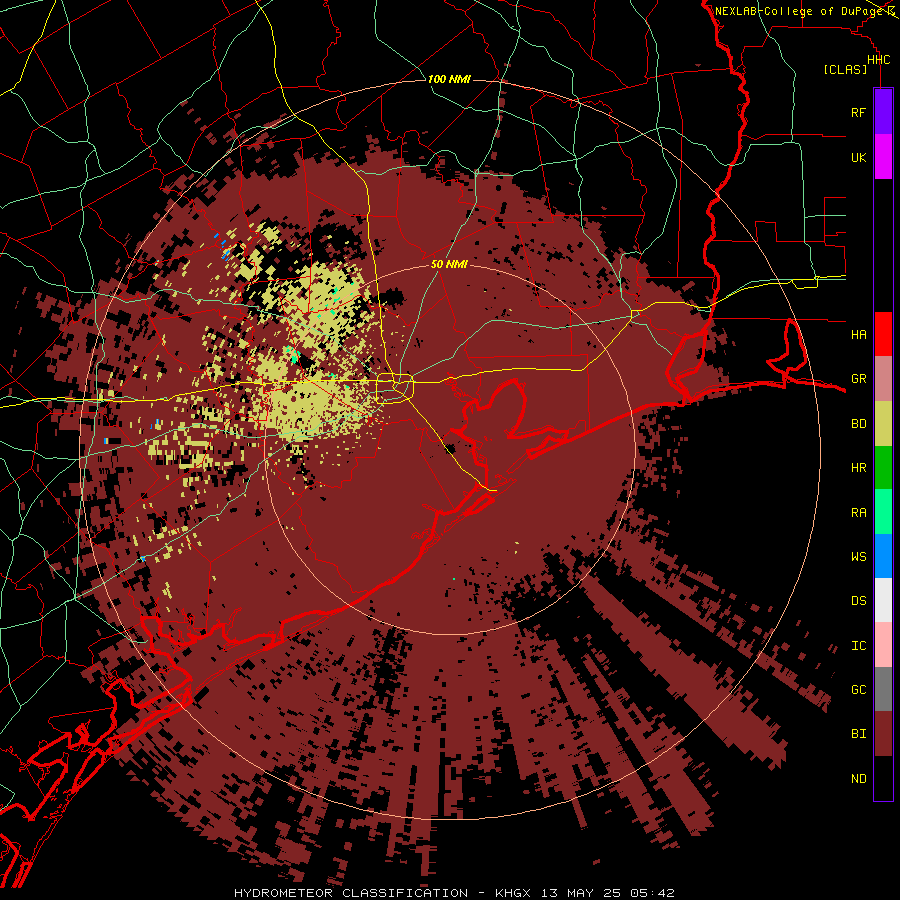Click the RF purple legend swatch

pos(883,112)
